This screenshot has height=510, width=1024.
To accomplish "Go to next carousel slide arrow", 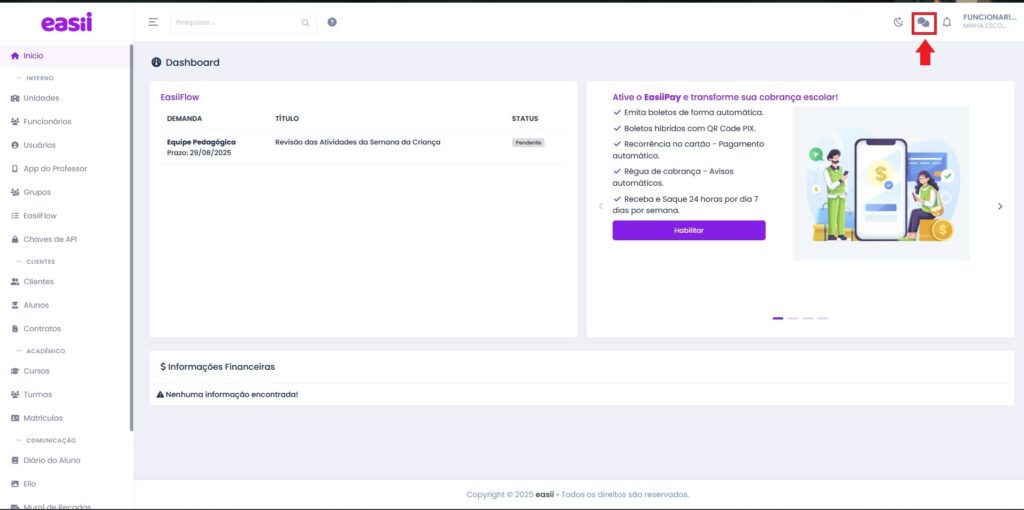I will point(1000,206).
